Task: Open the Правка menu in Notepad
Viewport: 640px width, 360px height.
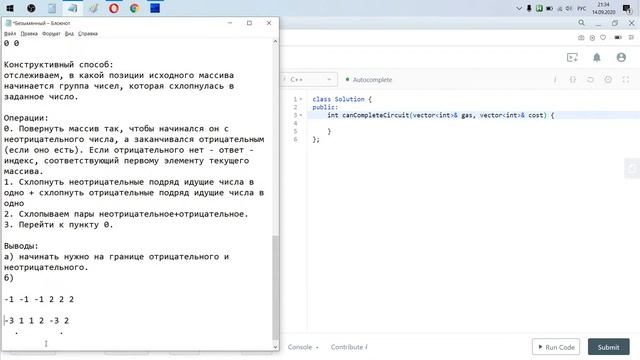Action: 29,33
